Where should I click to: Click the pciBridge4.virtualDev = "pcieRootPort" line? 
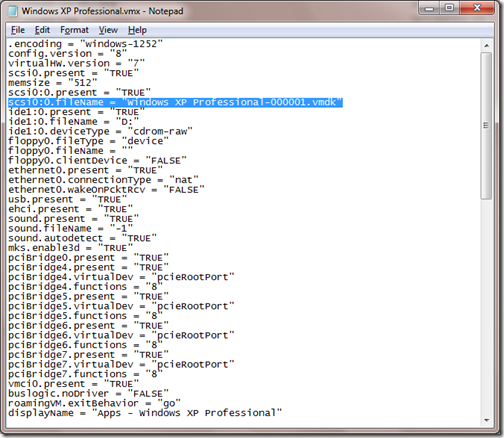121,277
